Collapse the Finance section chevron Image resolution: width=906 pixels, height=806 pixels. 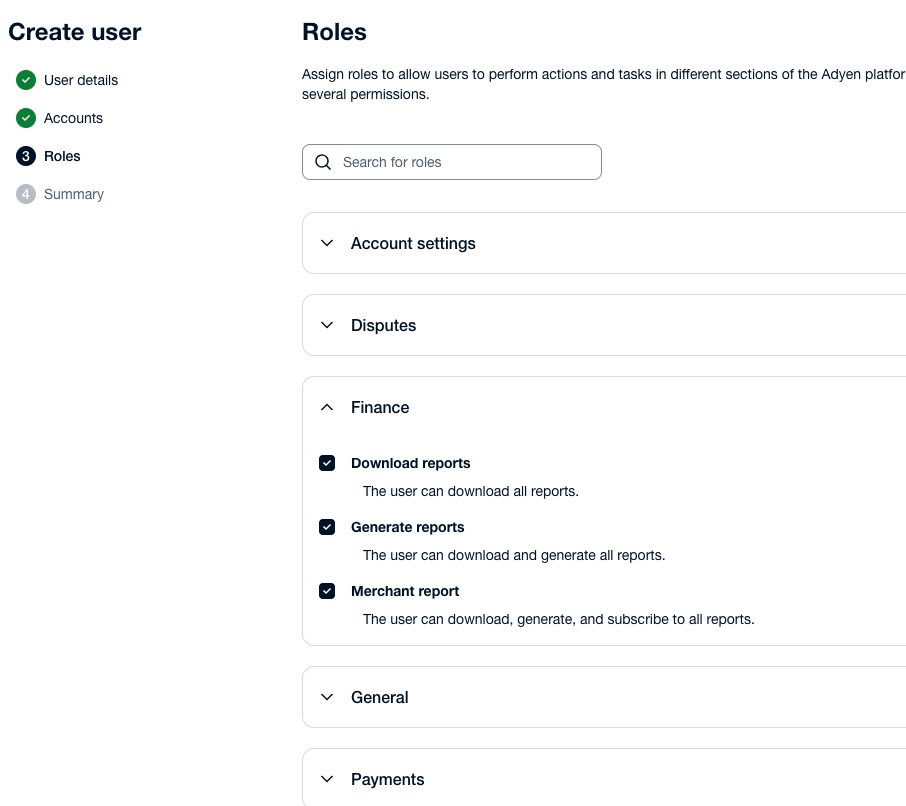327,407
